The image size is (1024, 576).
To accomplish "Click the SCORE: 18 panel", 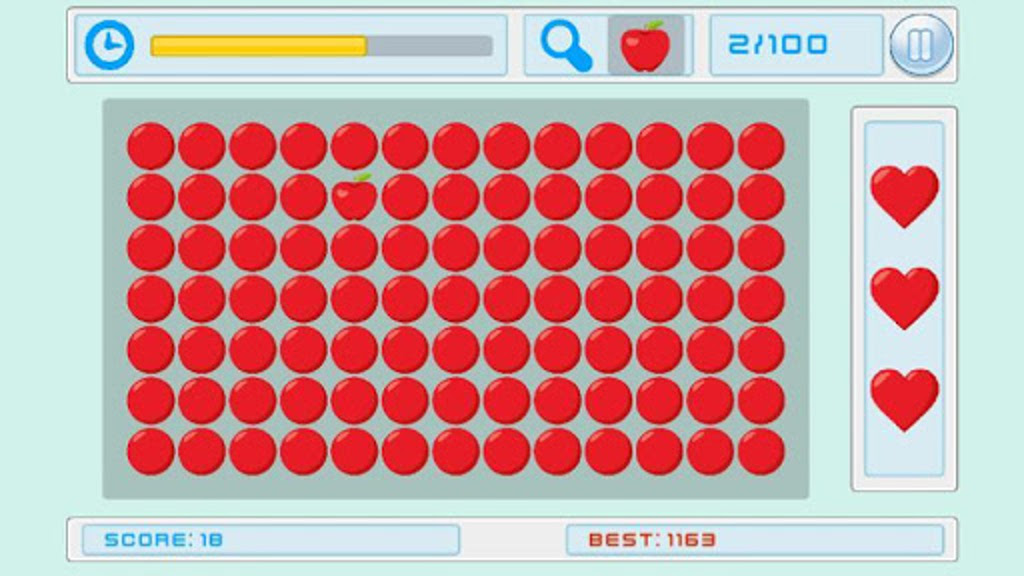I will coord(271,539).
